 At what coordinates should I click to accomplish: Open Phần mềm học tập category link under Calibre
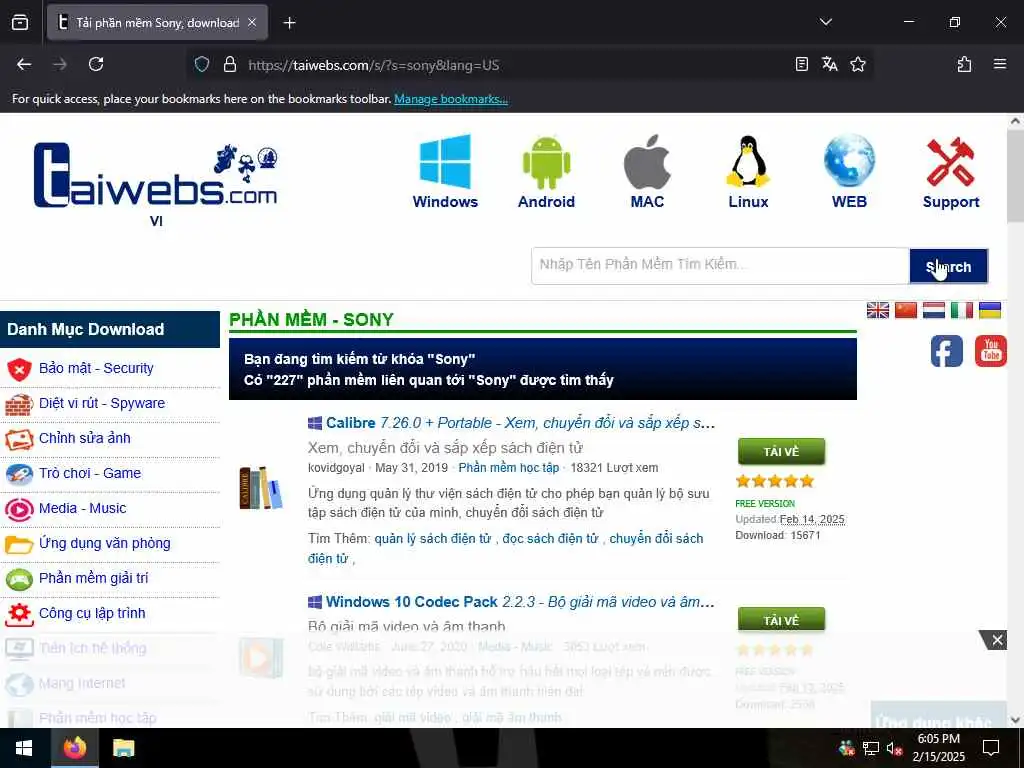(509, 468)
